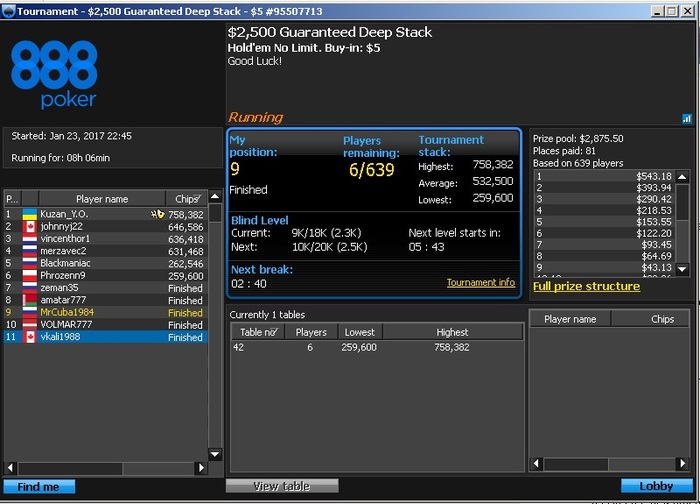Select highlighted player MrCuba1984
The height and width of the screenshot is (504, 700).
(x=105, y=312)
